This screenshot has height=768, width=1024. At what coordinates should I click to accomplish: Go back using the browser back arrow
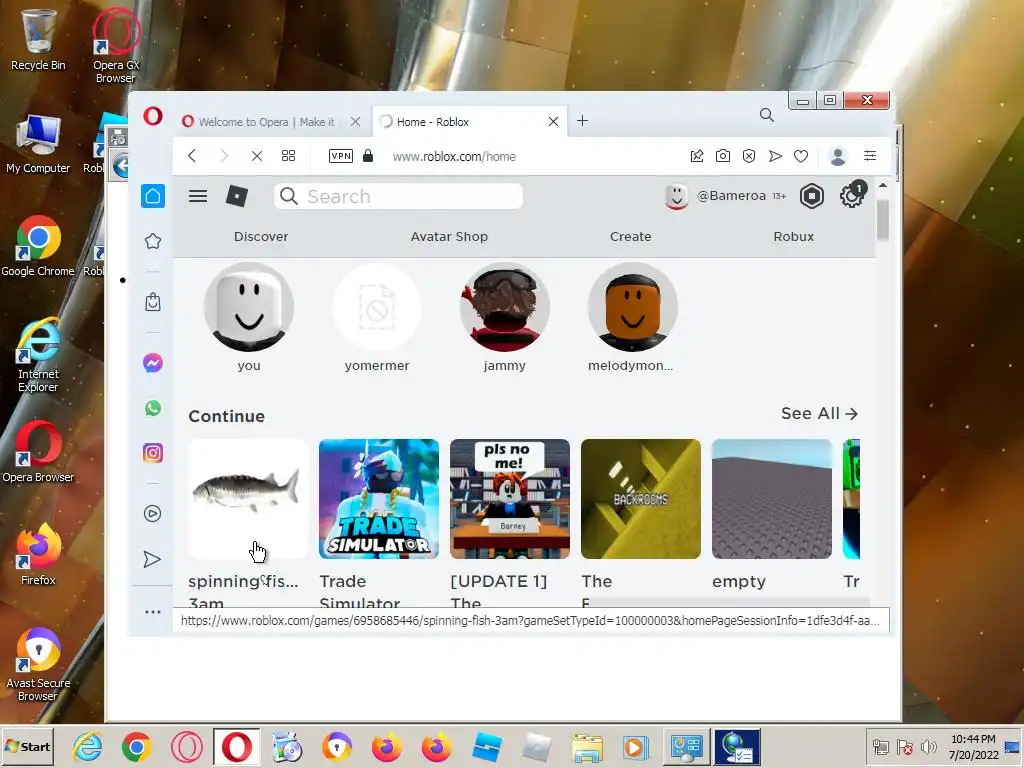point(192,156)
